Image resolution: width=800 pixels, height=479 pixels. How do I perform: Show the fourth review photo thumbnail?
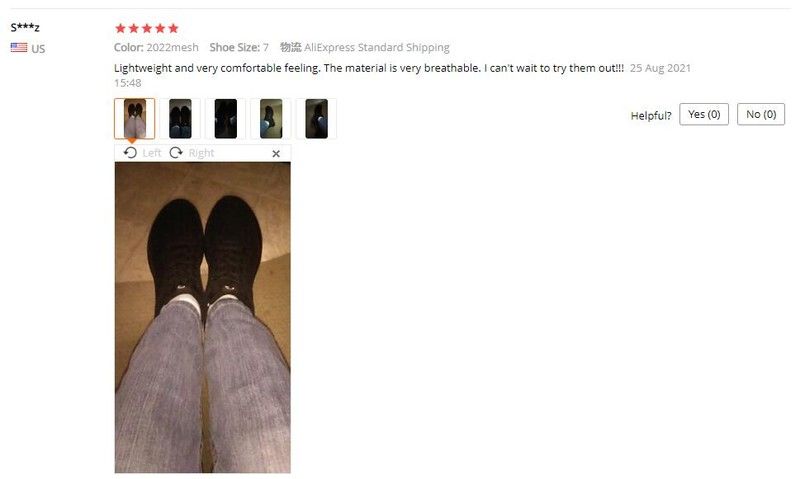pos(271,118)
